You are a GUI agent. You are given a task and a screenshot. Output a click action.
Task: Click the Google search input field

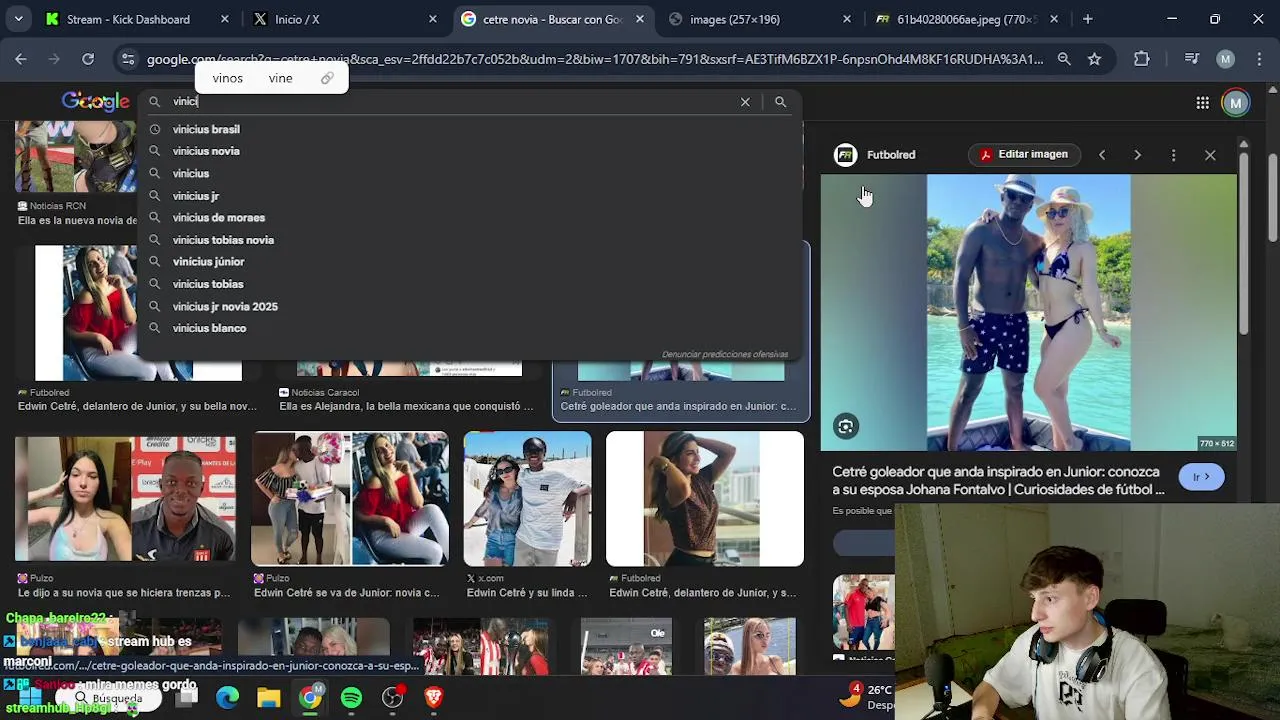coord(450,102)
